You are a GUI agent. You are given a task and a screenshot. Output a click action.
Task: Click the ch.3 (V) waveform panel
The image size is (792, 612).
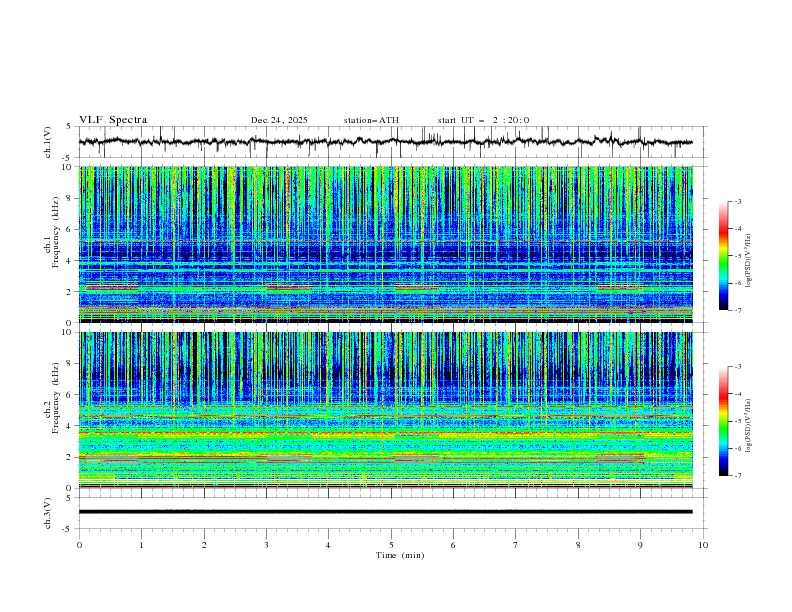(x=390, y=512)
